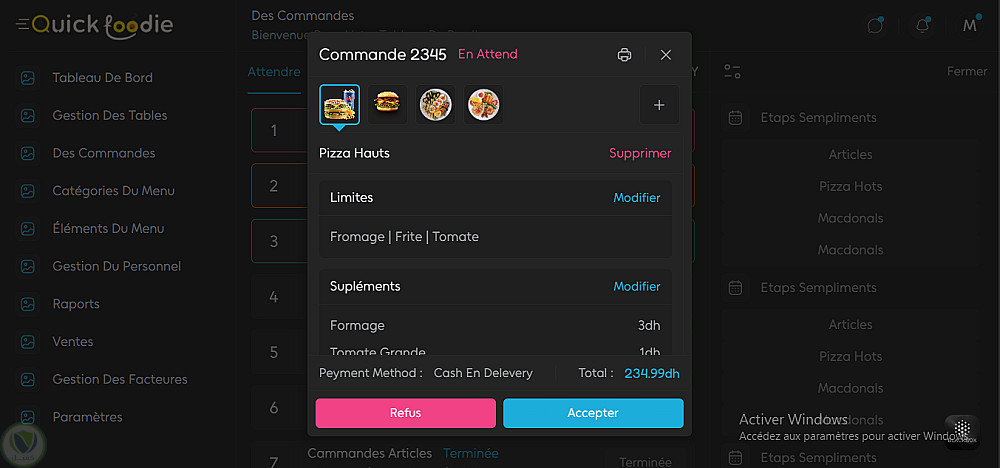The width and height of the screenshot is (1000, 468).
Task: Select the single burger thumbnail
Action: pyautogui.click(x=387, y=104)
